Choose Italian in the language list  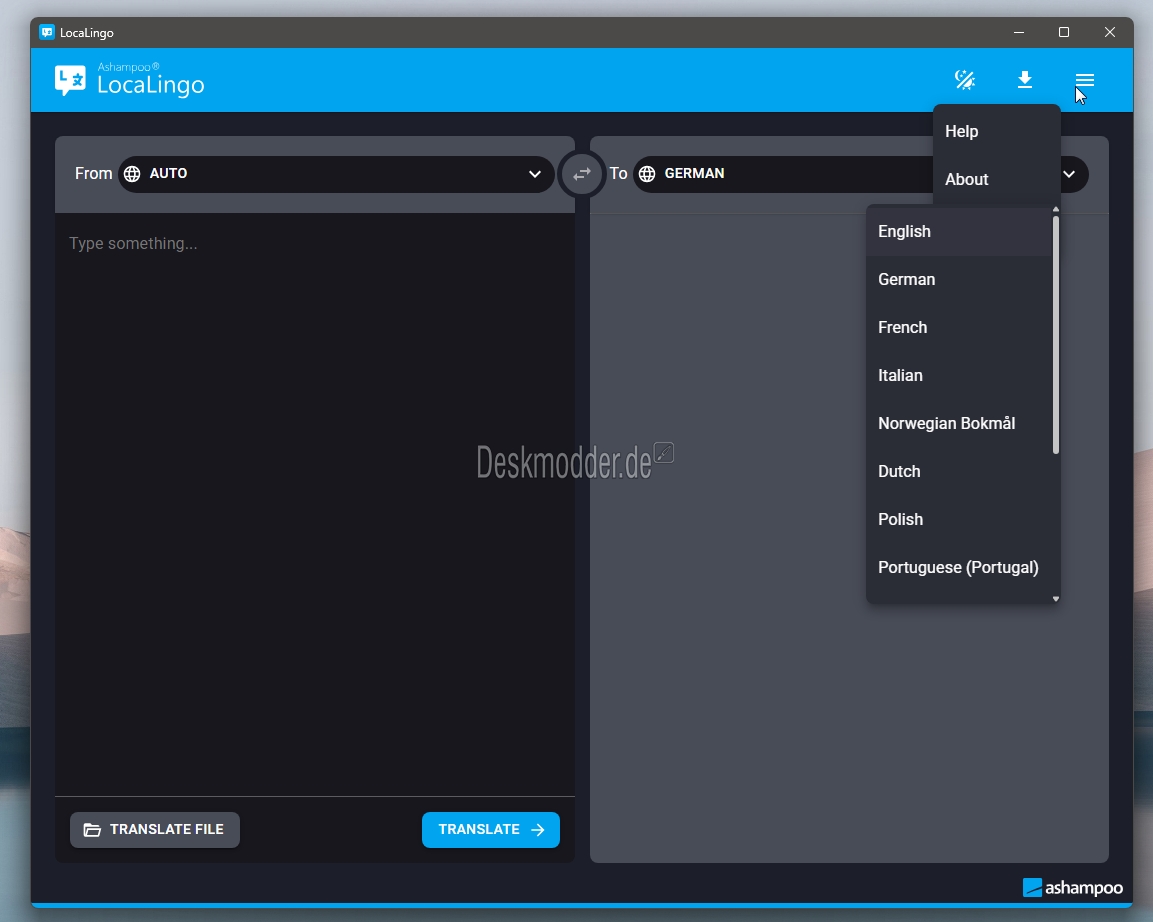(x=959, y=376)
